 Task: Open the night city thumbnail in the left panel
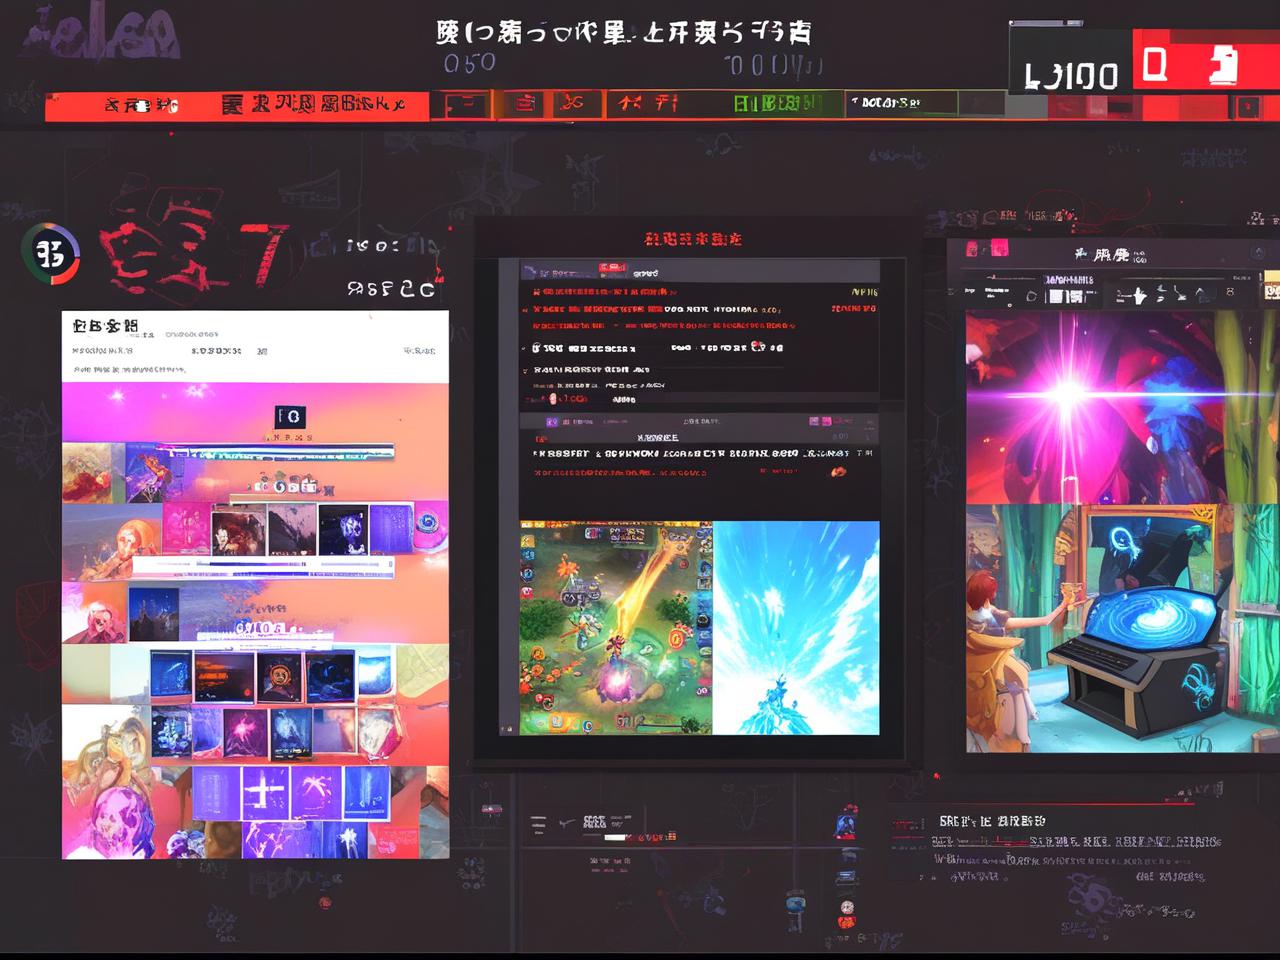[x=154, y=613]
